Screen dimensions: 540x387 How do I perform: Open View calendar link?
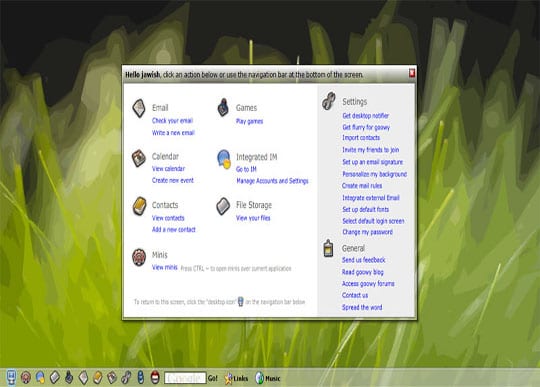click(x=168, y=169)
